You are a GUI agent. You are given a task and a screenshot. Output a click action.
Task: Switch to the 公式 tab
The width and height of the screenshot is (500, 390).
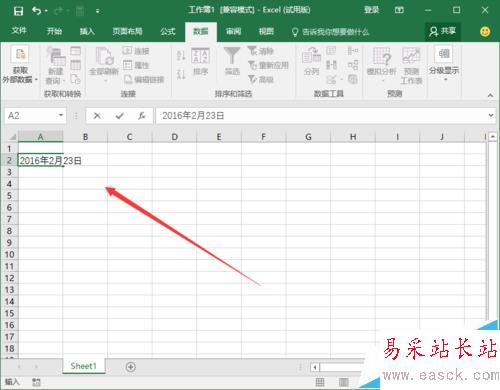point(168,31)
